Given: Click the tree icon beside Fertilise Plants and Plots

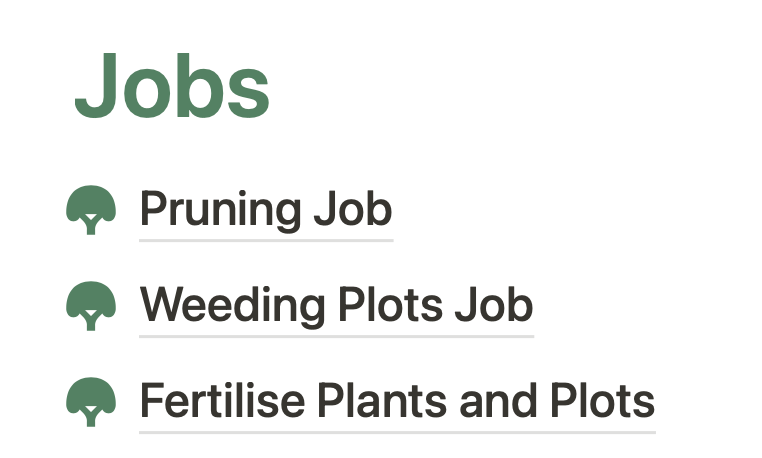Looking at the screenshot, I should [91, 402].
